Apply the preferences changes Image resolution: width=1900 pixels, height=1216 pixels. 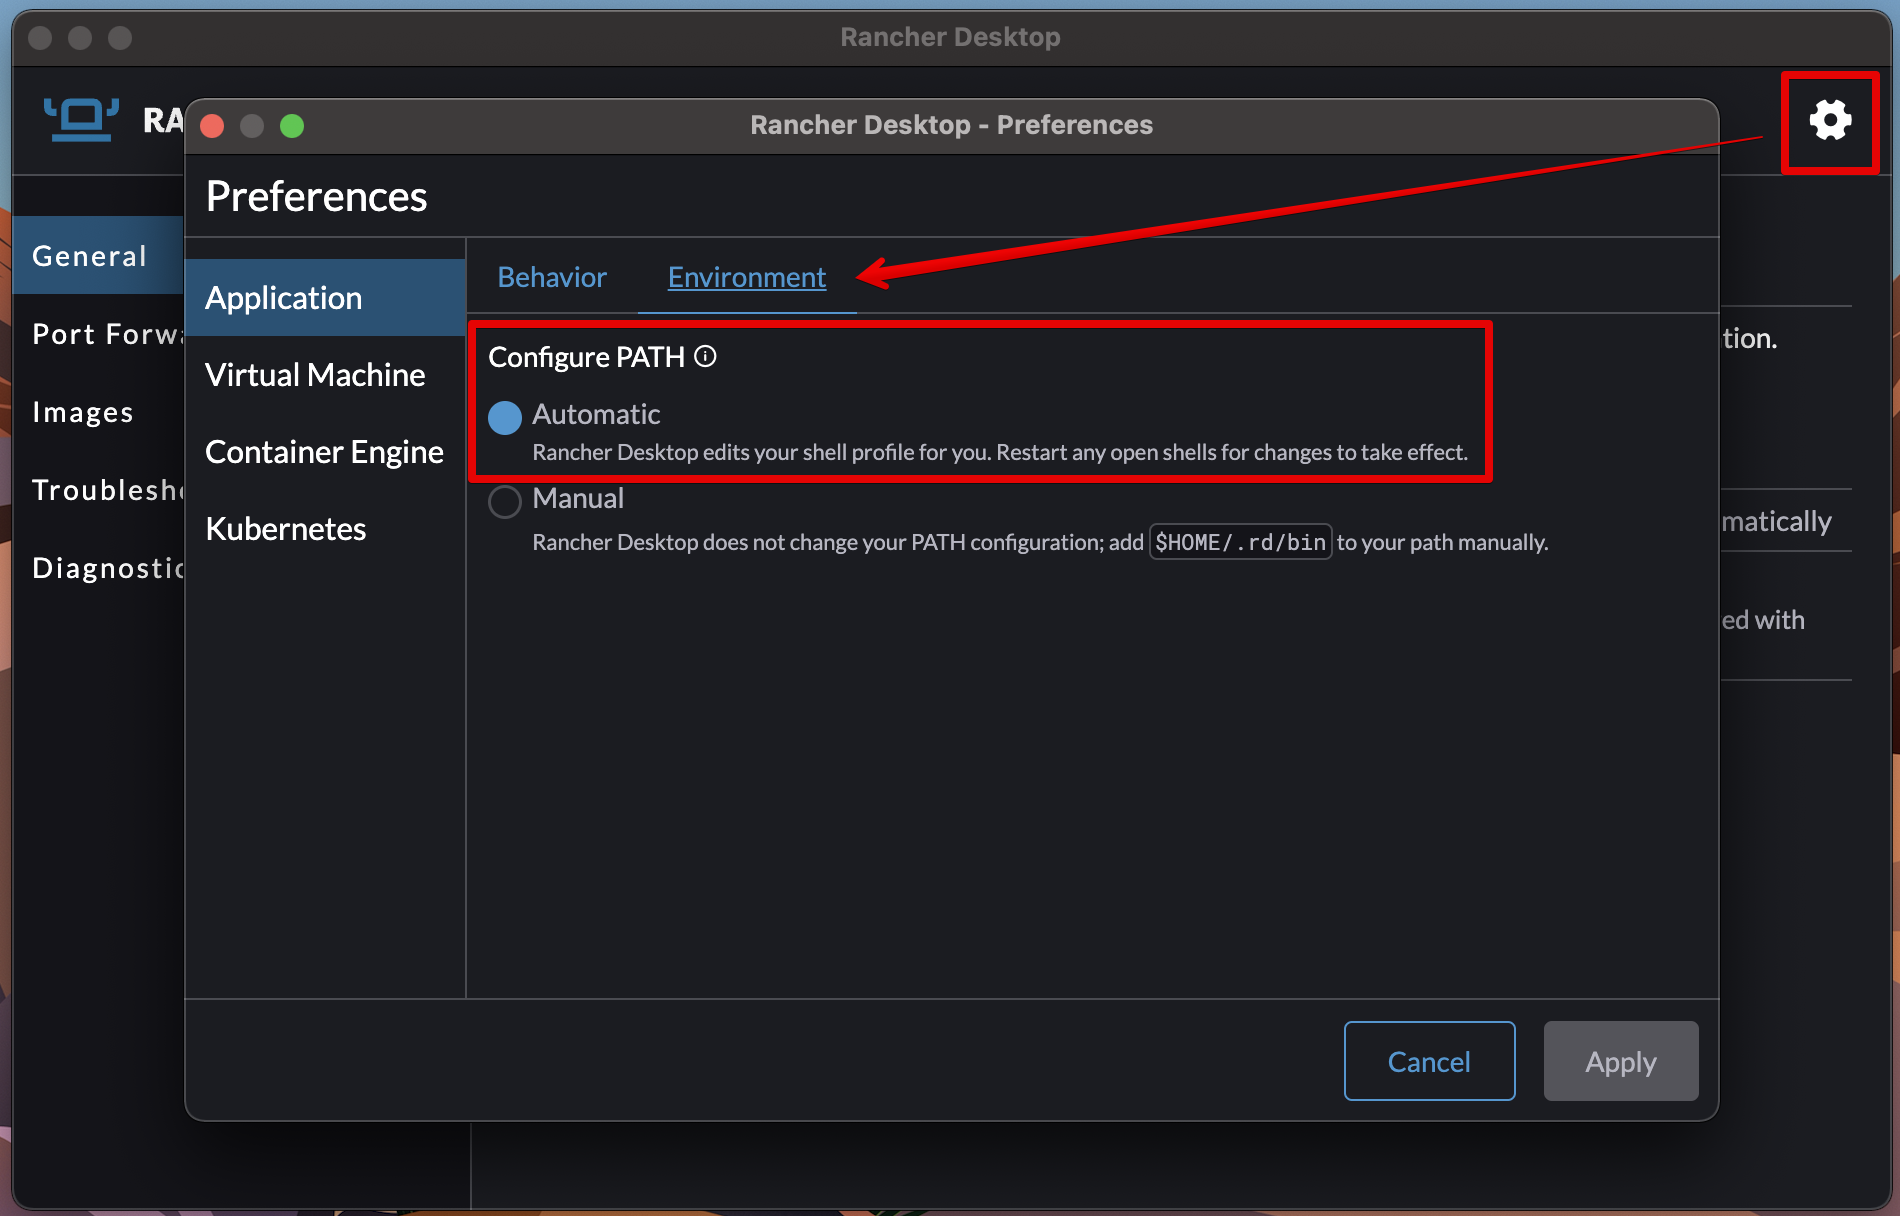coord(1621,1061)
